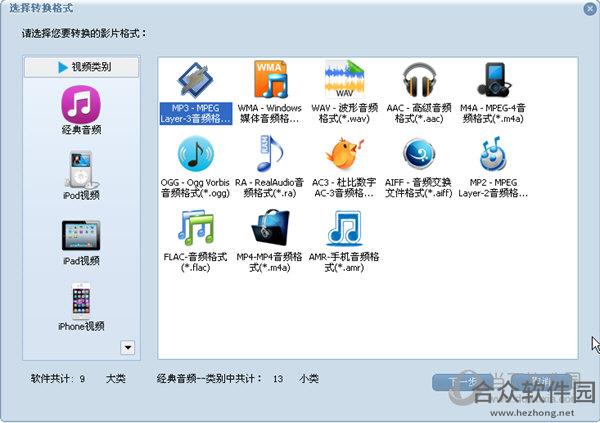This screenshot has width=600, height=423.
Task: Choose the WMA Windows media audio icon
Action: point(270,80)
